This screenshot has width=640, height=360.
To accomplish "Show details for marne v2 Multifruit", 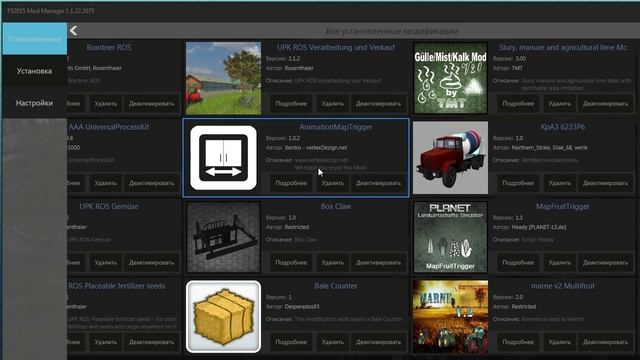I will [518, 342].
